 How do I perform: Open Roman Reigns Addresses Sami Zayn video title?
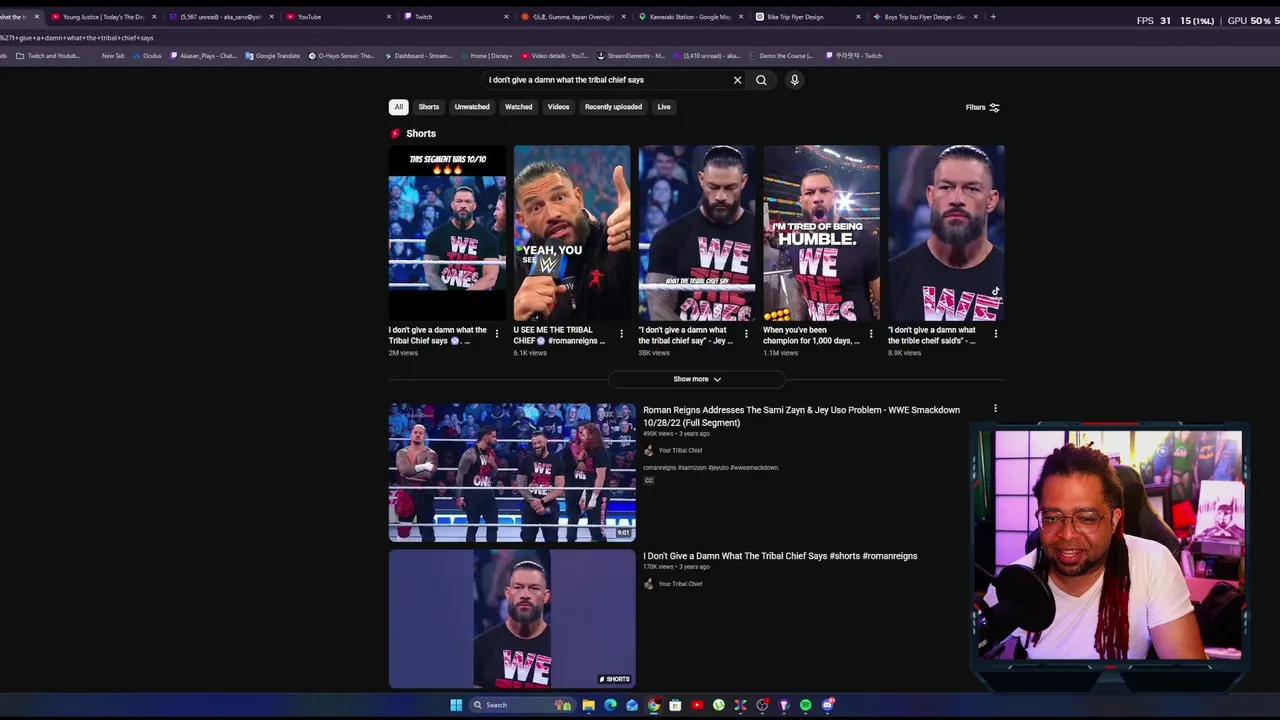801,416
